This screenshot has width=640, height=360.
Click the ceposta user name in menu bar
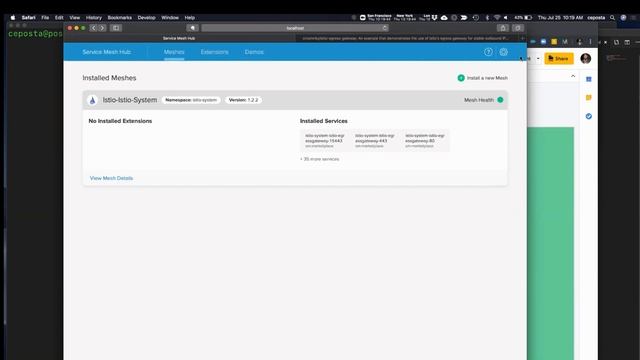[596, 18]
